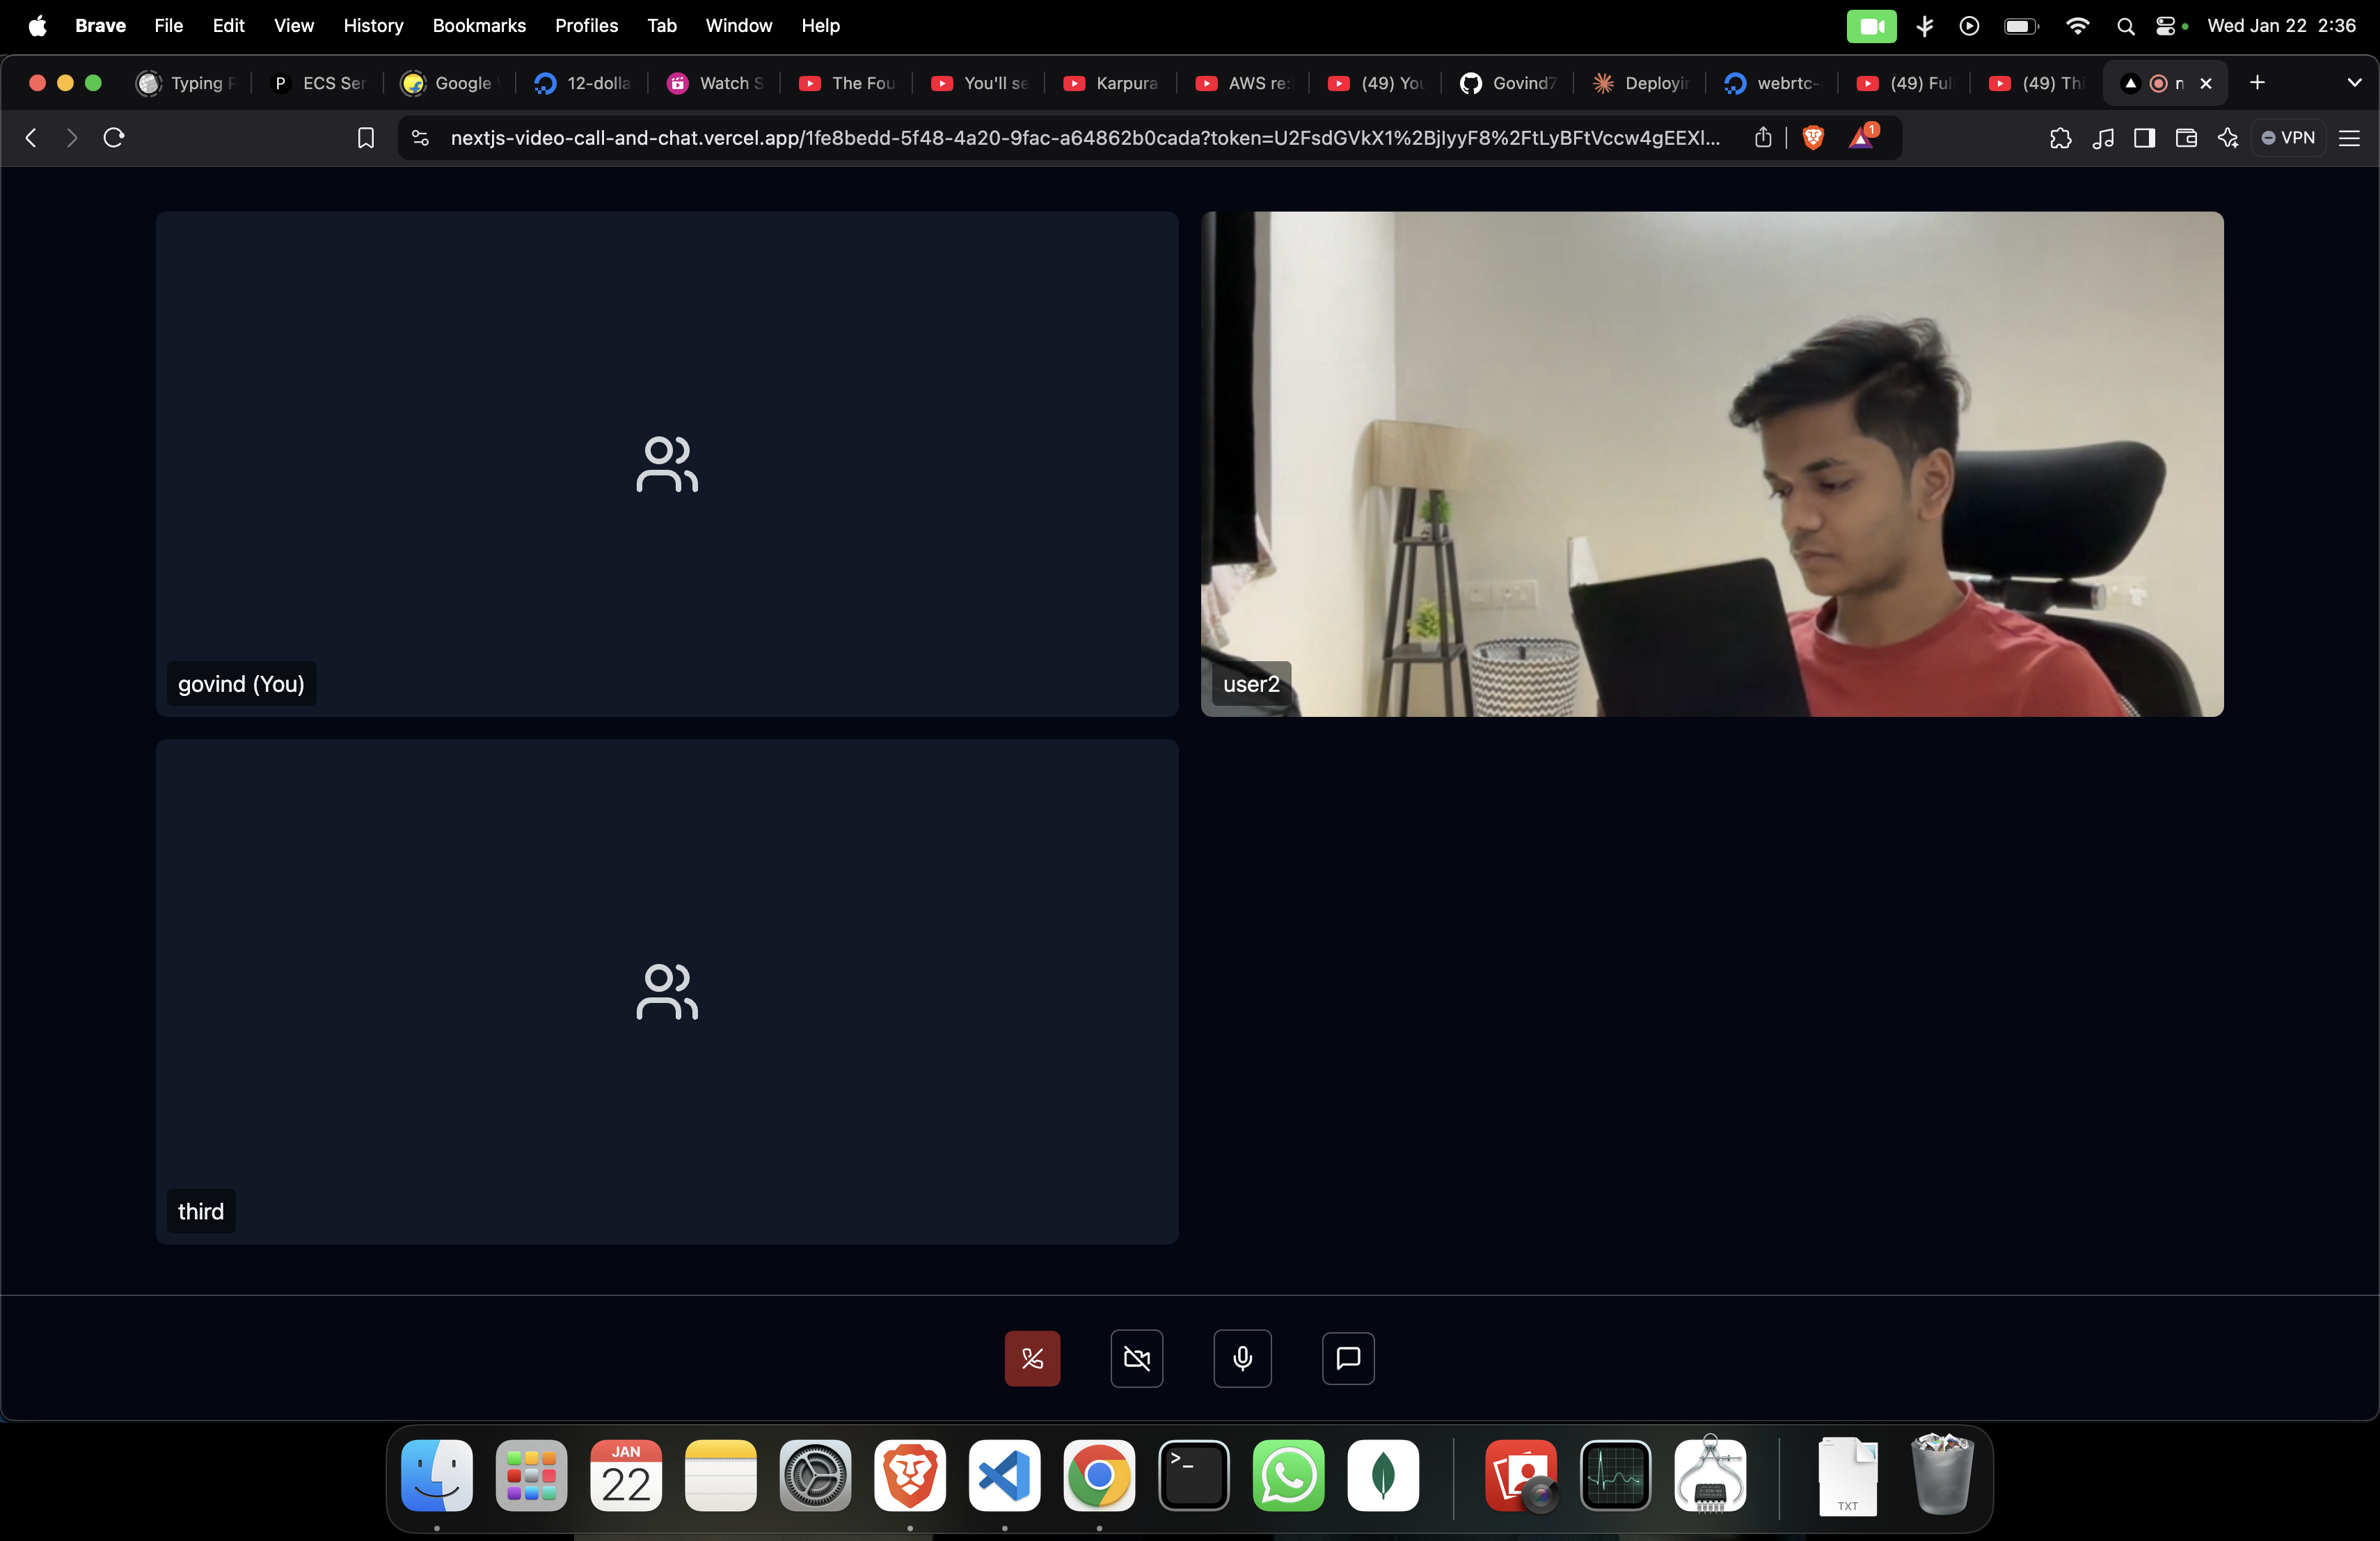Click the VPN button
Screen dimensions: 2380x1541
point(2288,138)
